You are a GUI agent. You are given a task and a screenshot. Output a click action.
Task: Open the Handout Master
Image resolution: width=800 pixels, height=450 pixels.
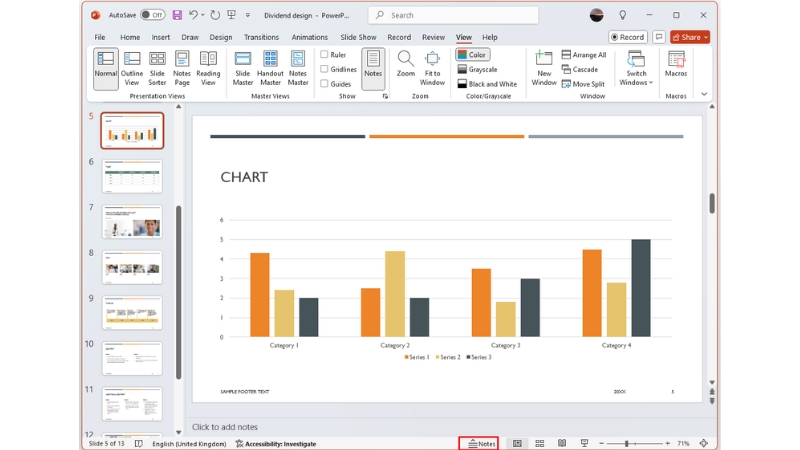coord(270,68)
